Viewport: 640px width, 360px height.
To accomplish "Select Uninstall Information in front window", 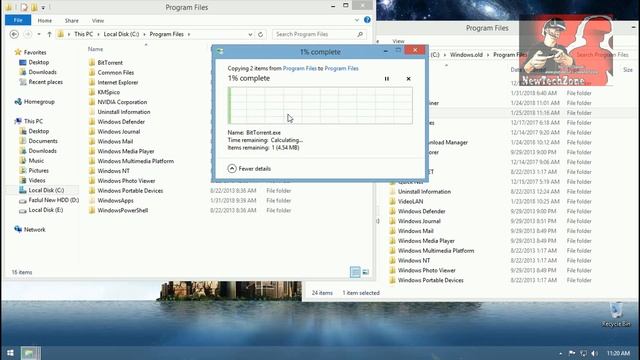I will coord(124,112).
